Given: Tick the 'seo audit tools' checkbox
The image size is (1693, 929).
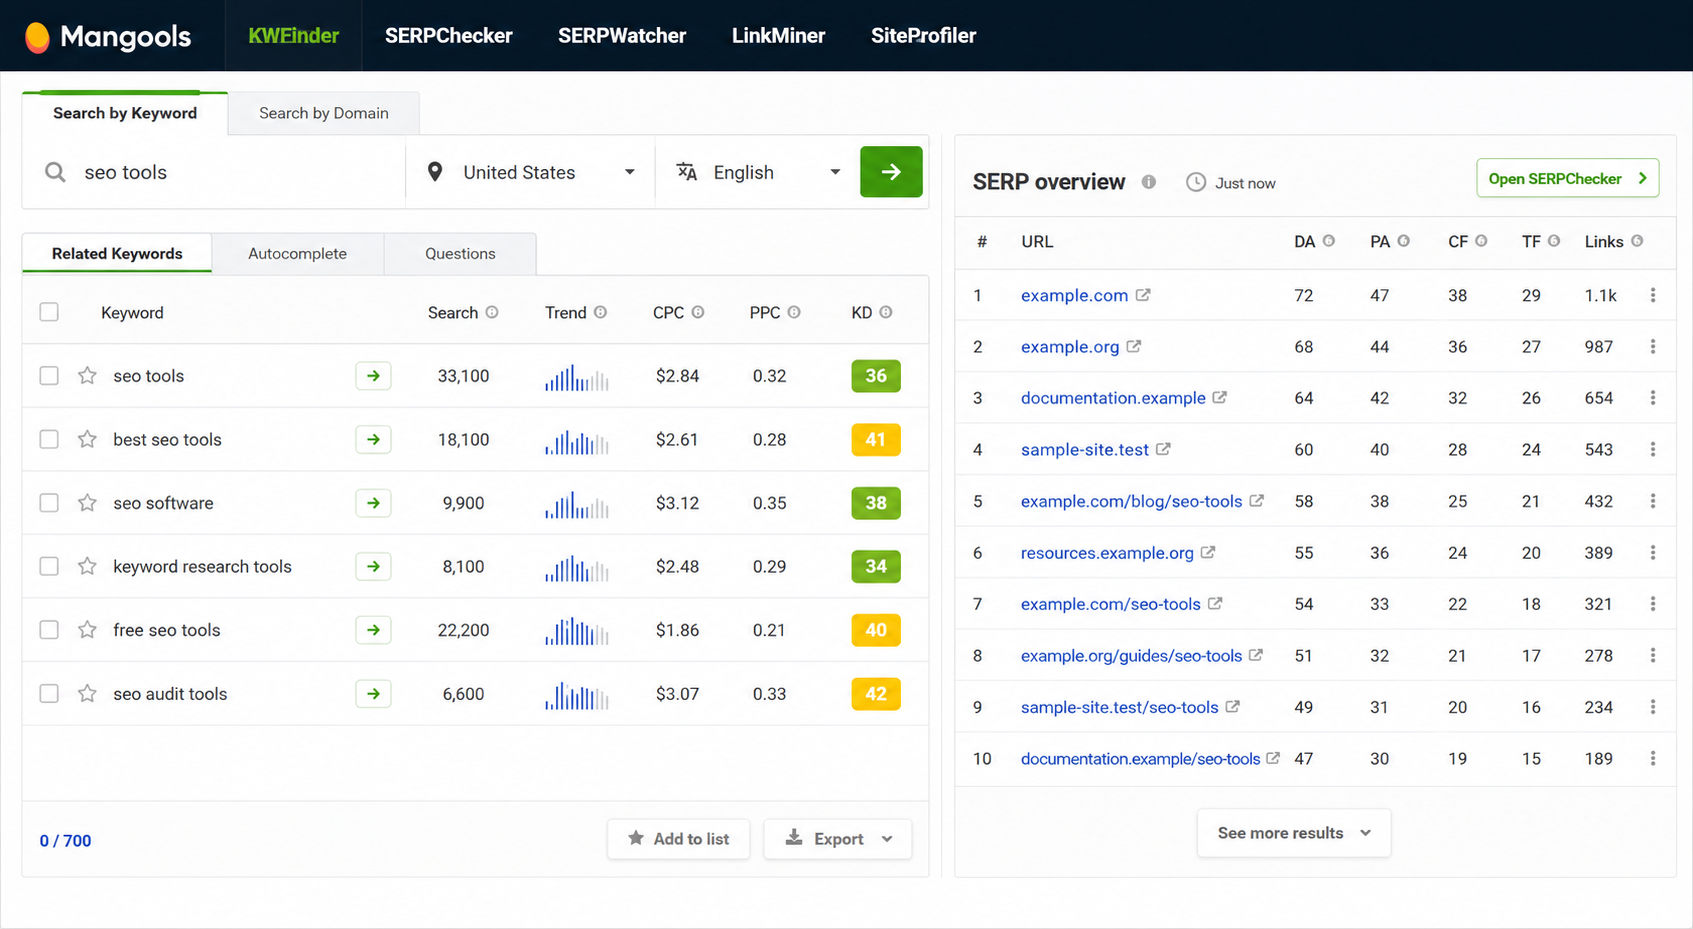Looking at the screenshot, I should click(49, 694).
